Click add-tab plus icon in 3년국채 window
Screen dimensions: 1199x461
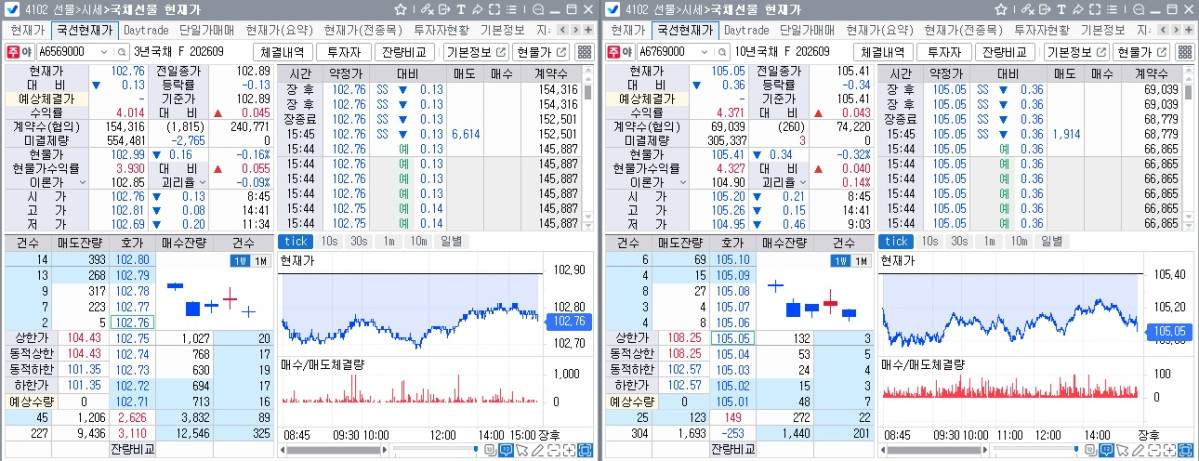click(587, 30)
